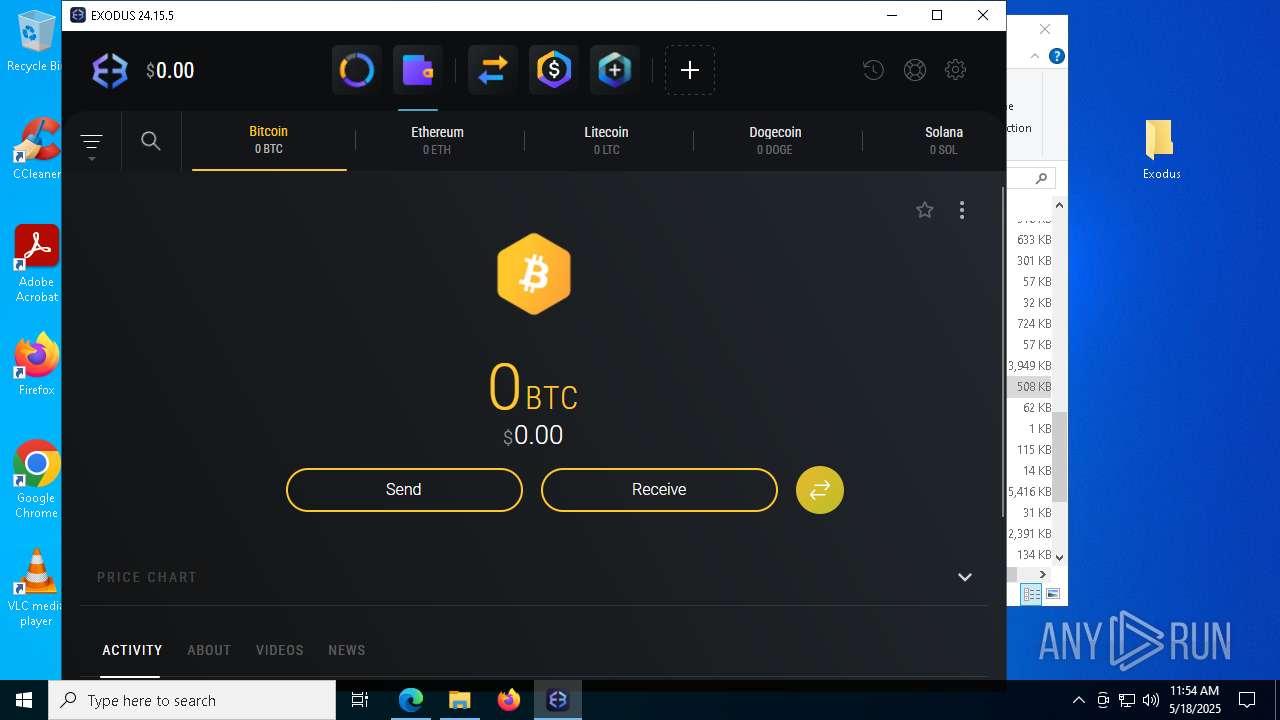Show hidden system tray icons
This screenshot has height=720, width=1280.
pyautogui.click(x=1079, y=700)
